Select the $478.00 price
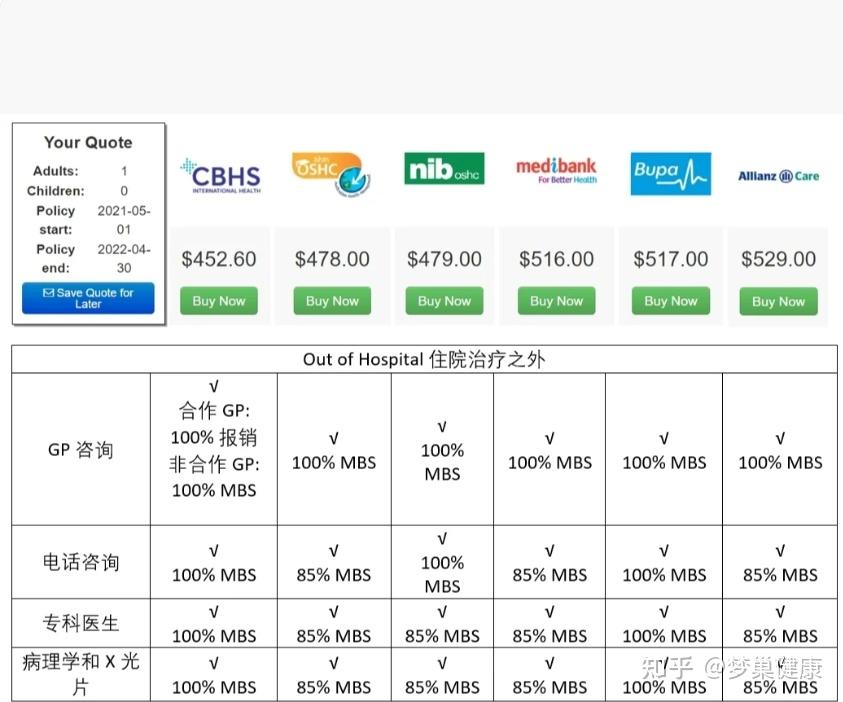Screen dimensions: 843x702 [332, 259]
